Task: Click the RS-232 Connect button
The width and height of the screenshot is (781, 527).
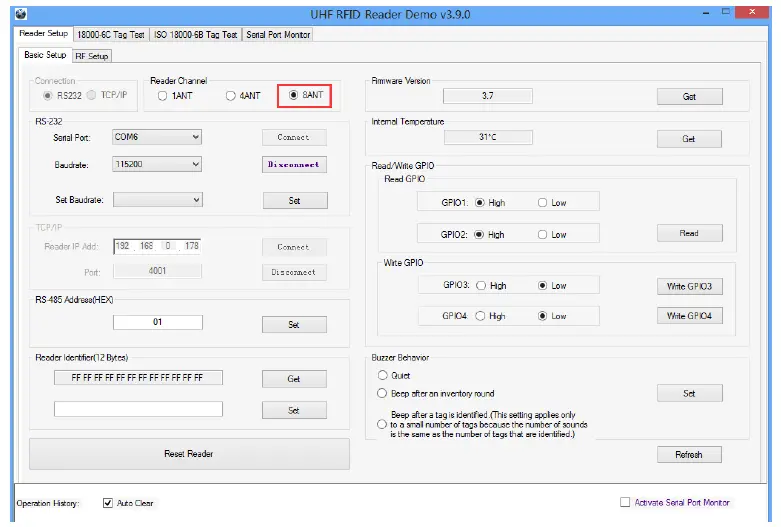Action: 294,137
